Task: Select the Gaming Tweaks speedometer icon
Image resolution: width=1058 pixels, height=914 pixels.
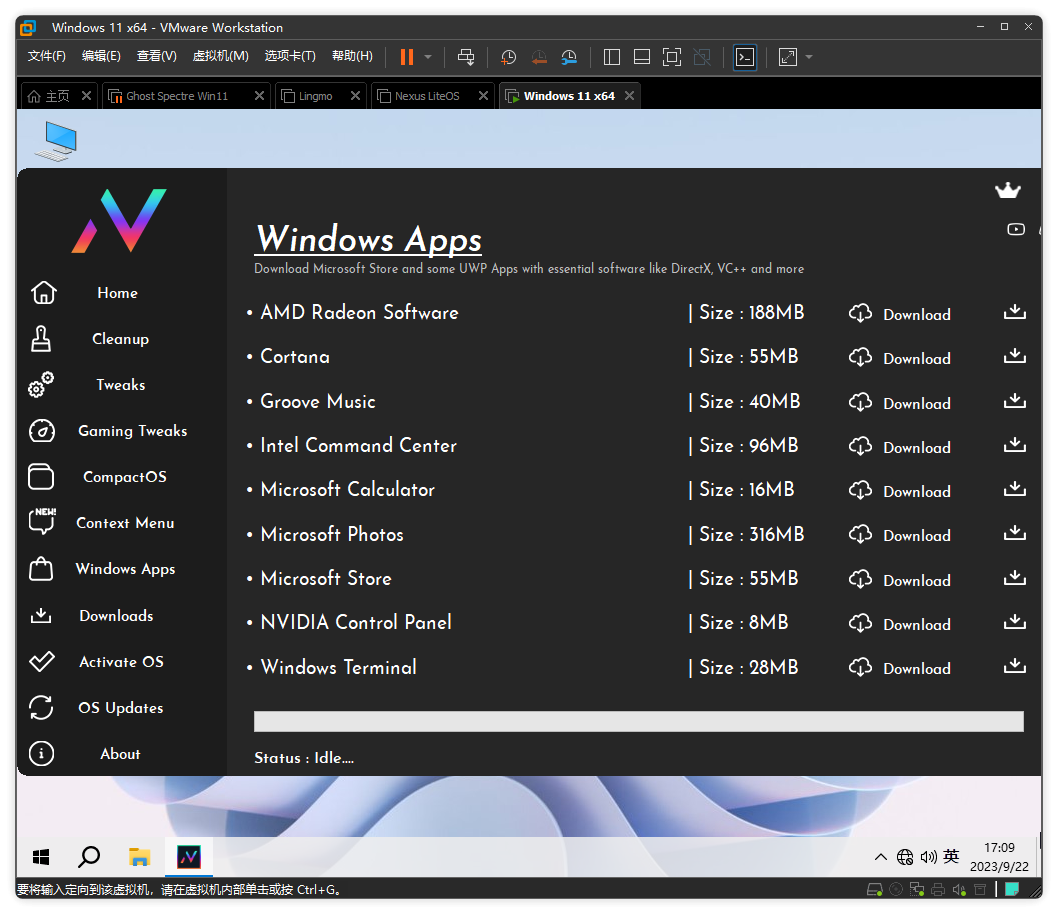Action: click(x=41, y=431)
